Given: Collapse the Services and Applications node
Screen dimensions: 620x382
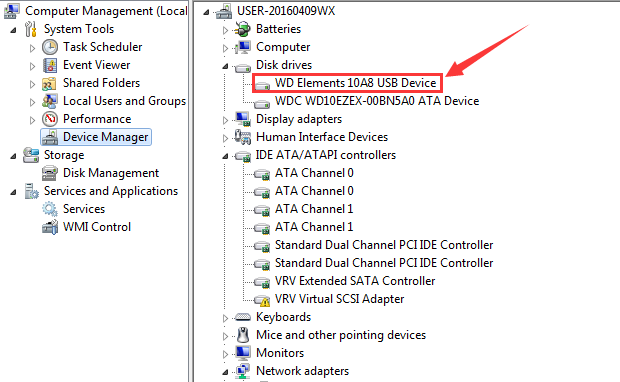Looking at the screenshot, I should 13,192.
